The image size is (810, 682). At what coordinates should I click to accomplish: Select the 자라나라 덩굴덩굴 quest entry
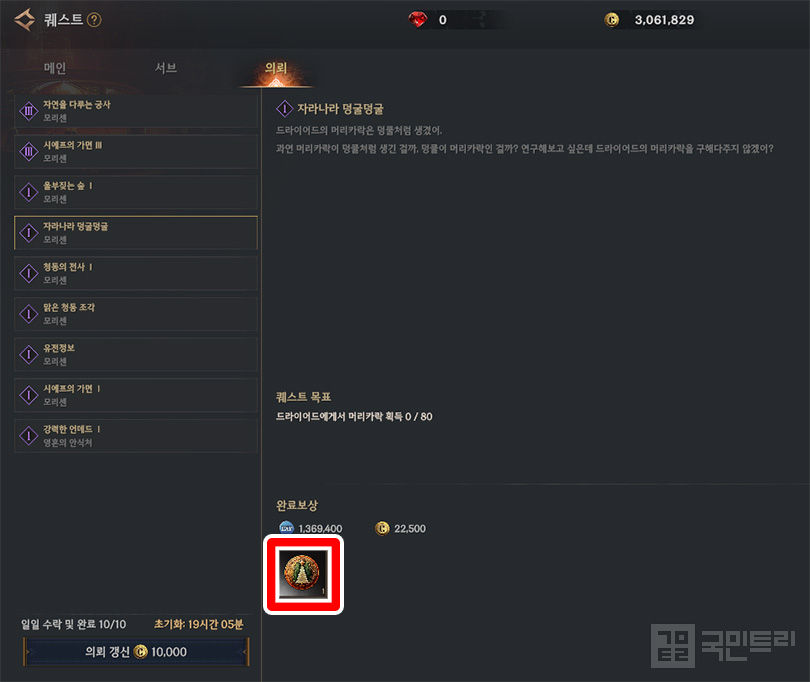136,233
